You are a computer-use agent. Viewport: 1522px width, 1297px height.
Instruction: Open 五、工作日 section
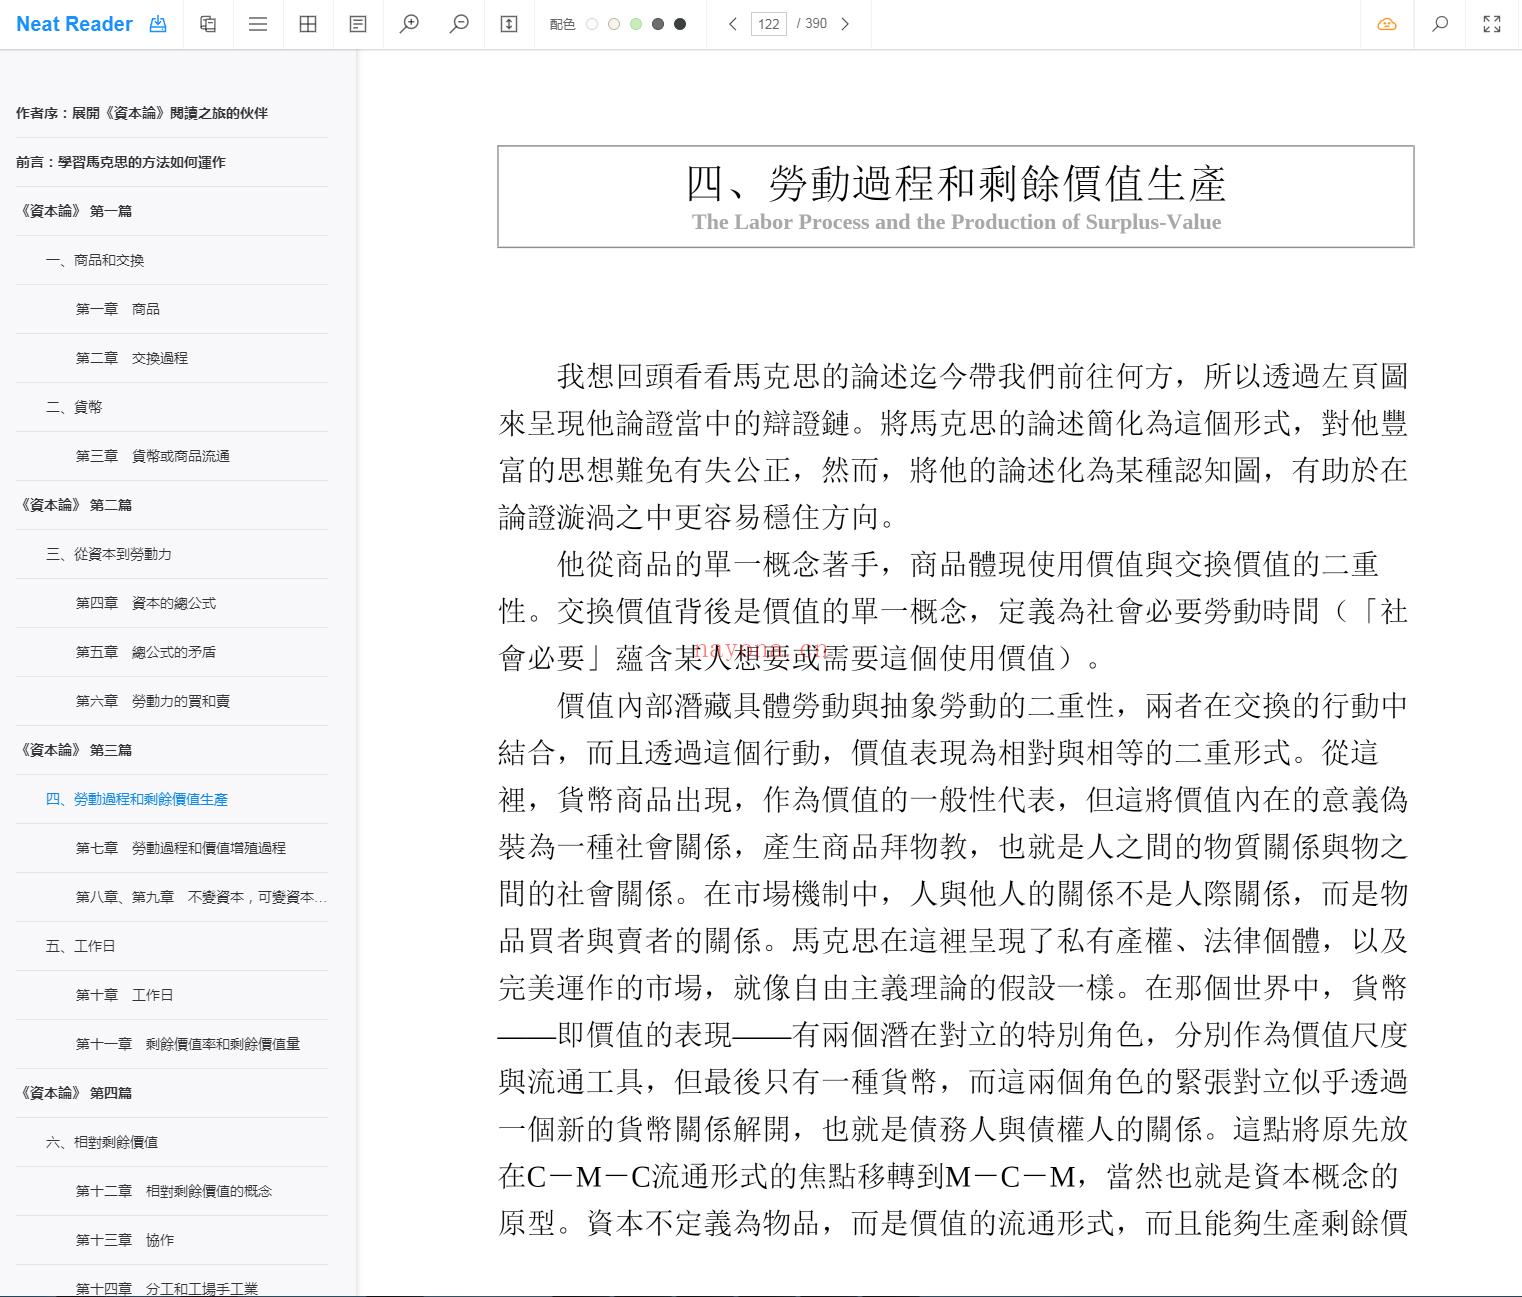81,946
